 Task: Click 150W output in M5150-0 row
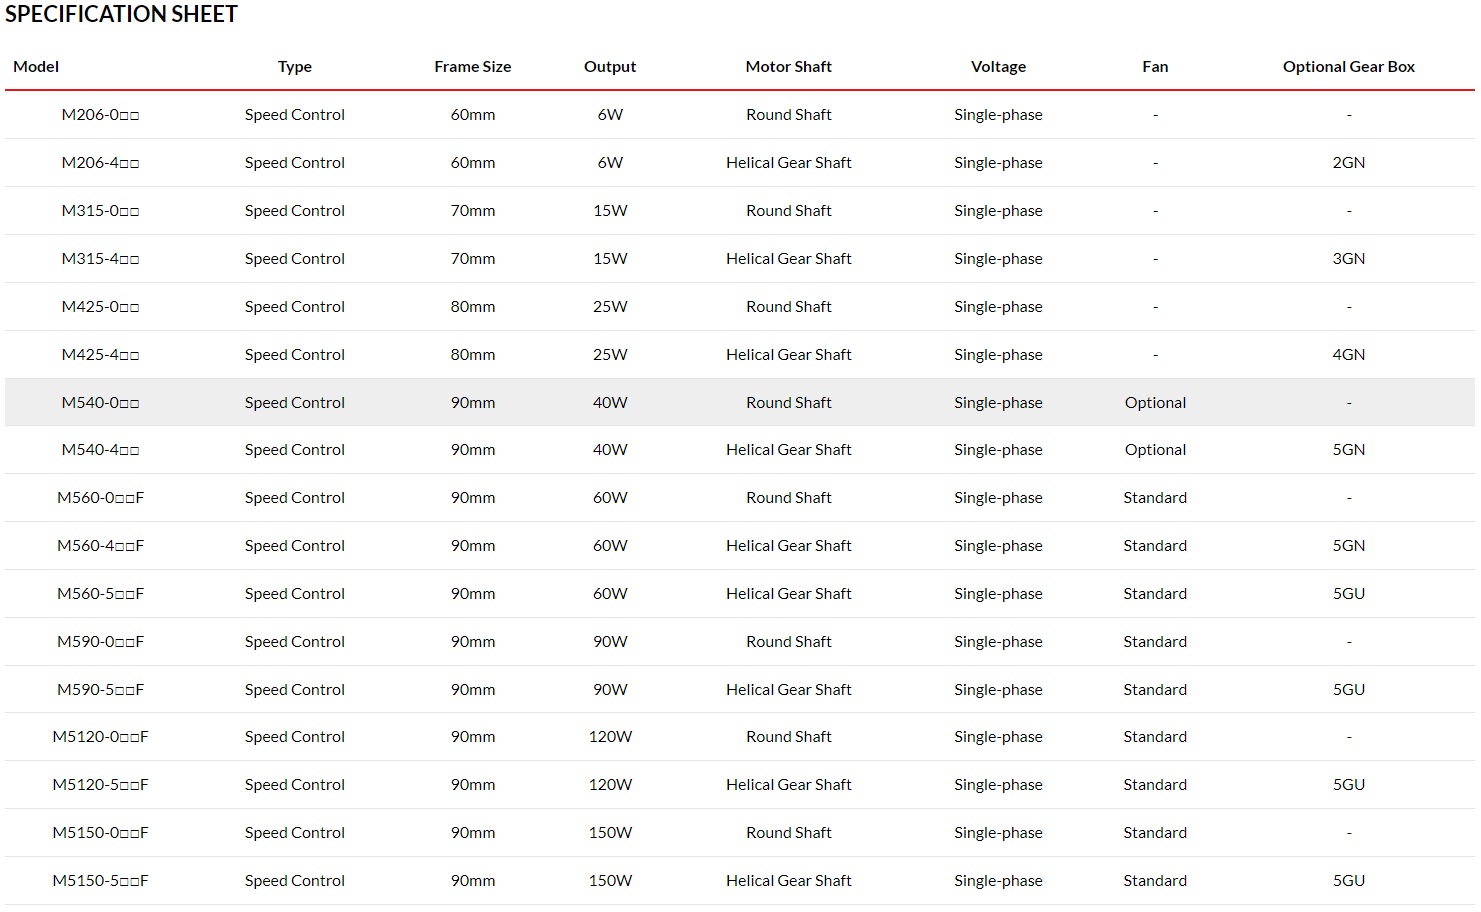coord(610,833)
